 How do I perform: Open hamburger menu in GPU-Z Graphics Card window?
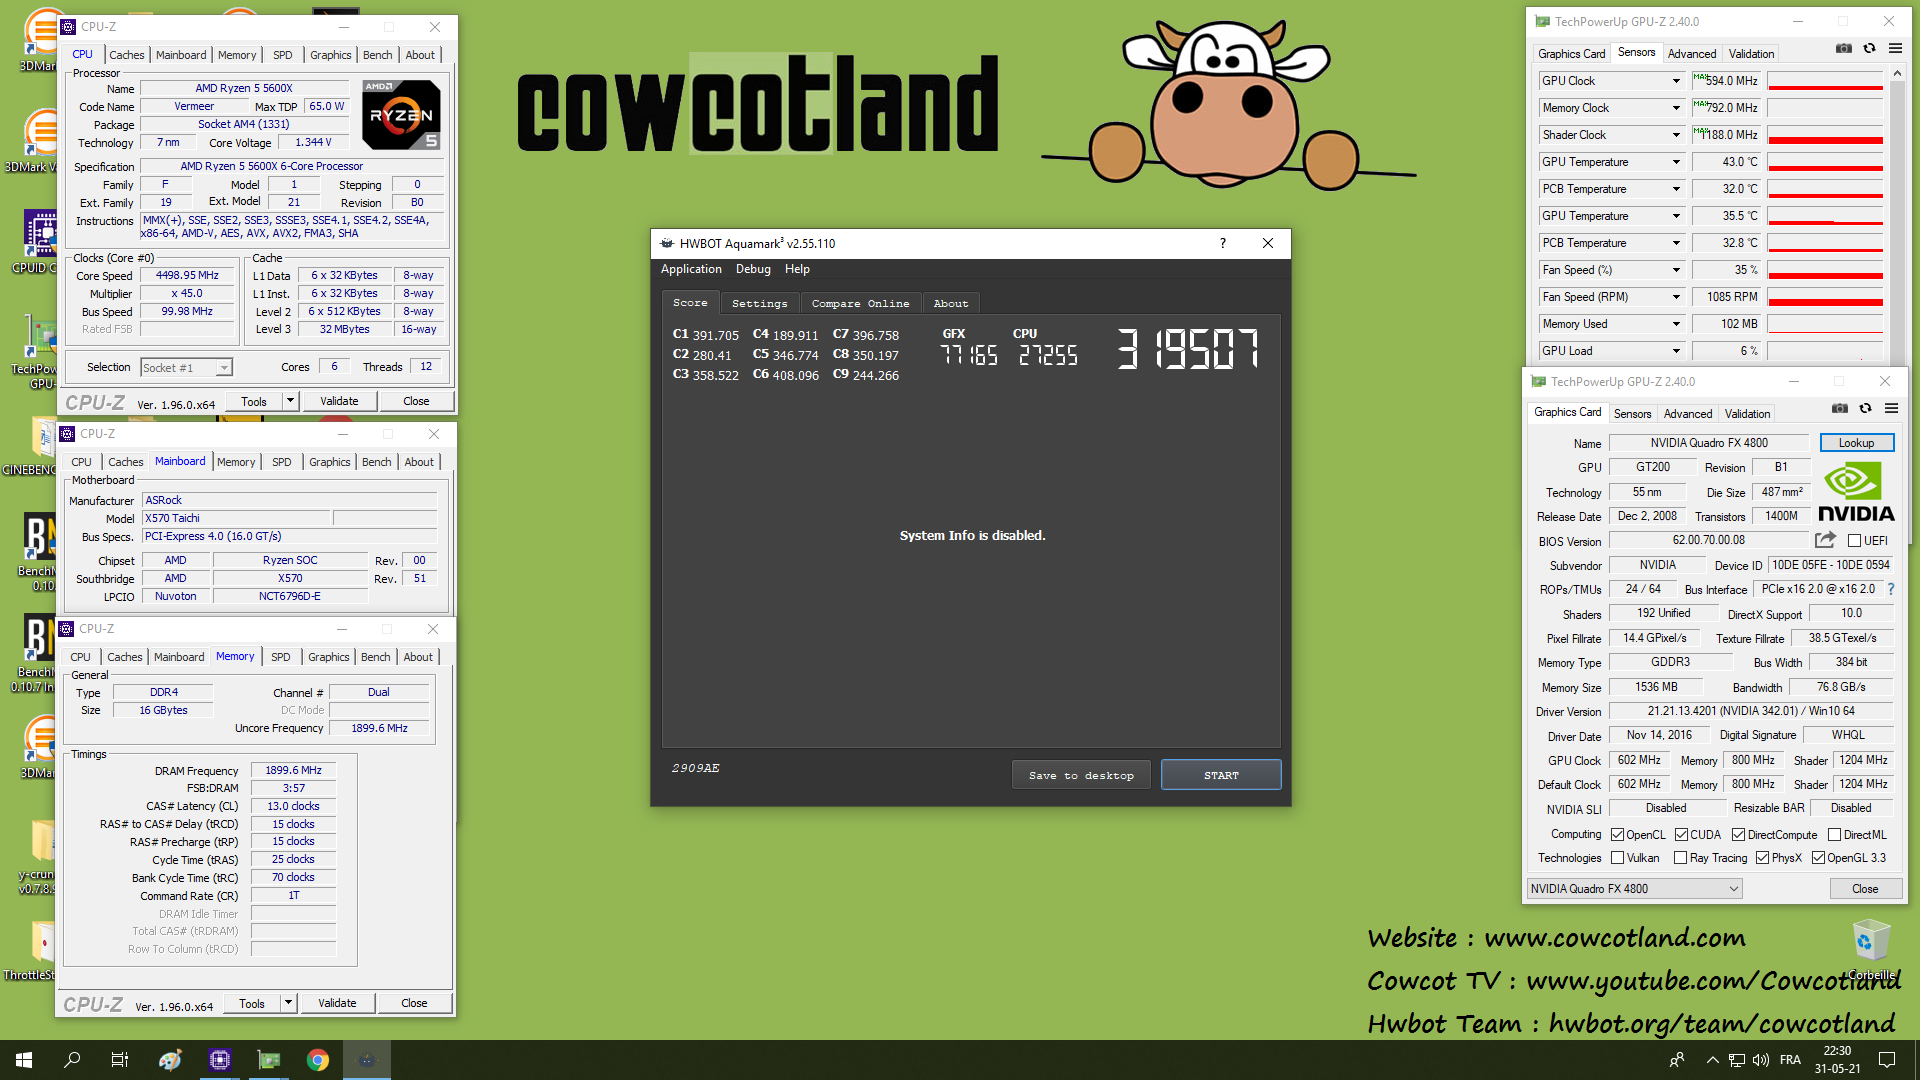[1891, 409]
